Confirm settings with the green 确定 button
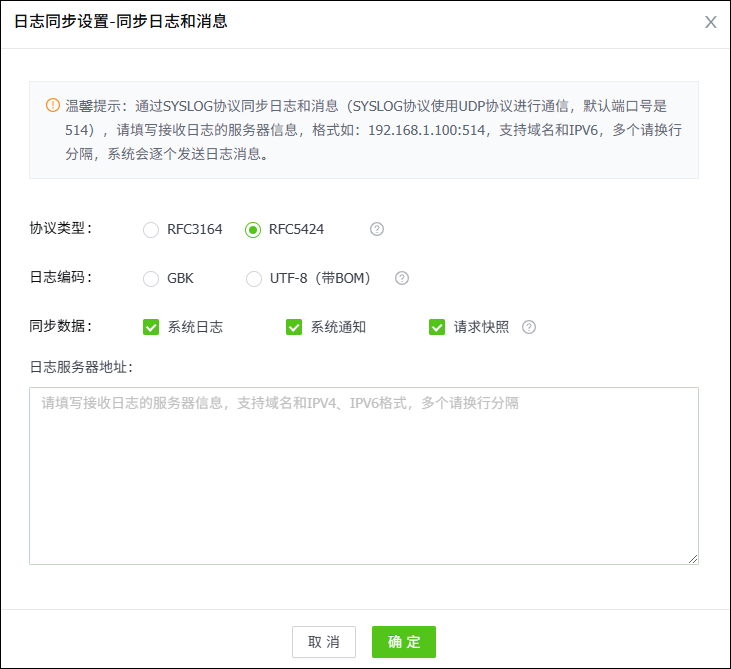The width and height of the screenshot is (731, 669). tap(404, 642)
